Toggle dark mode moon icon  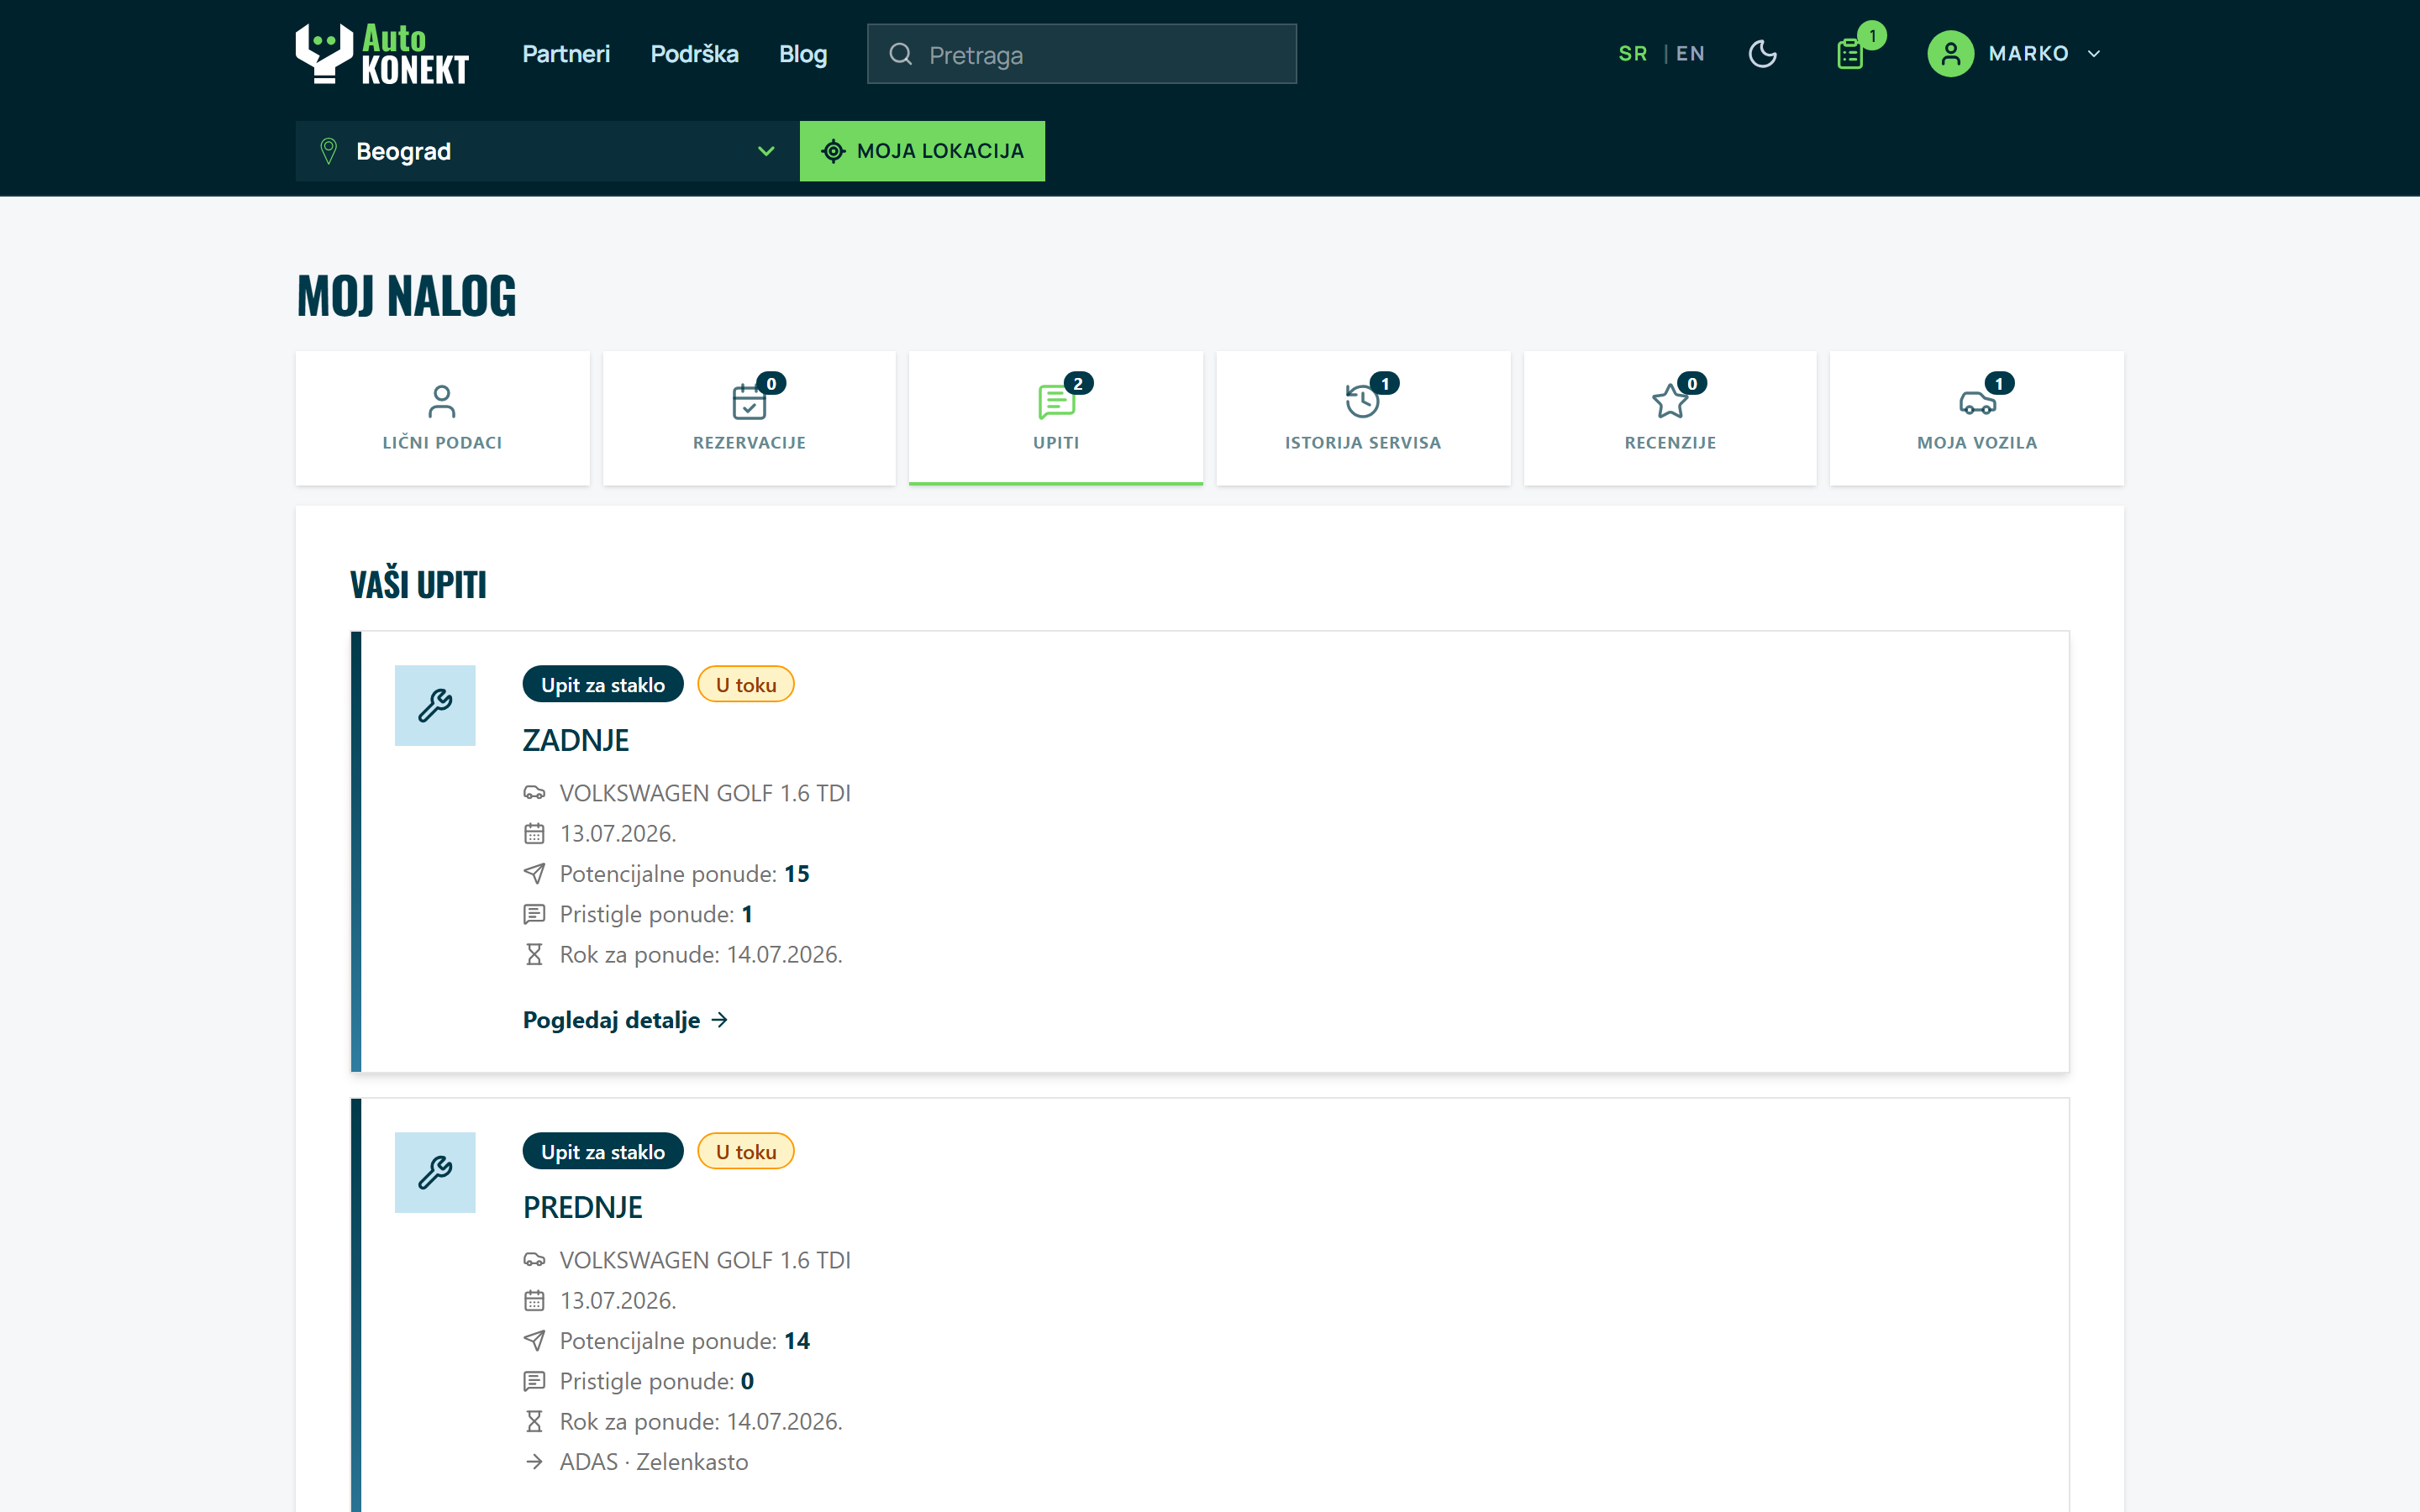coord(1762,54)
